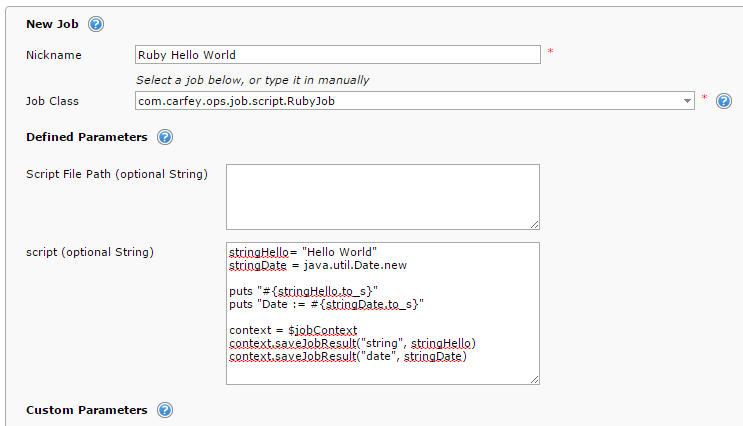
Task: Expand the Job Class dropdown arrow
Action: tap(687, 101)
